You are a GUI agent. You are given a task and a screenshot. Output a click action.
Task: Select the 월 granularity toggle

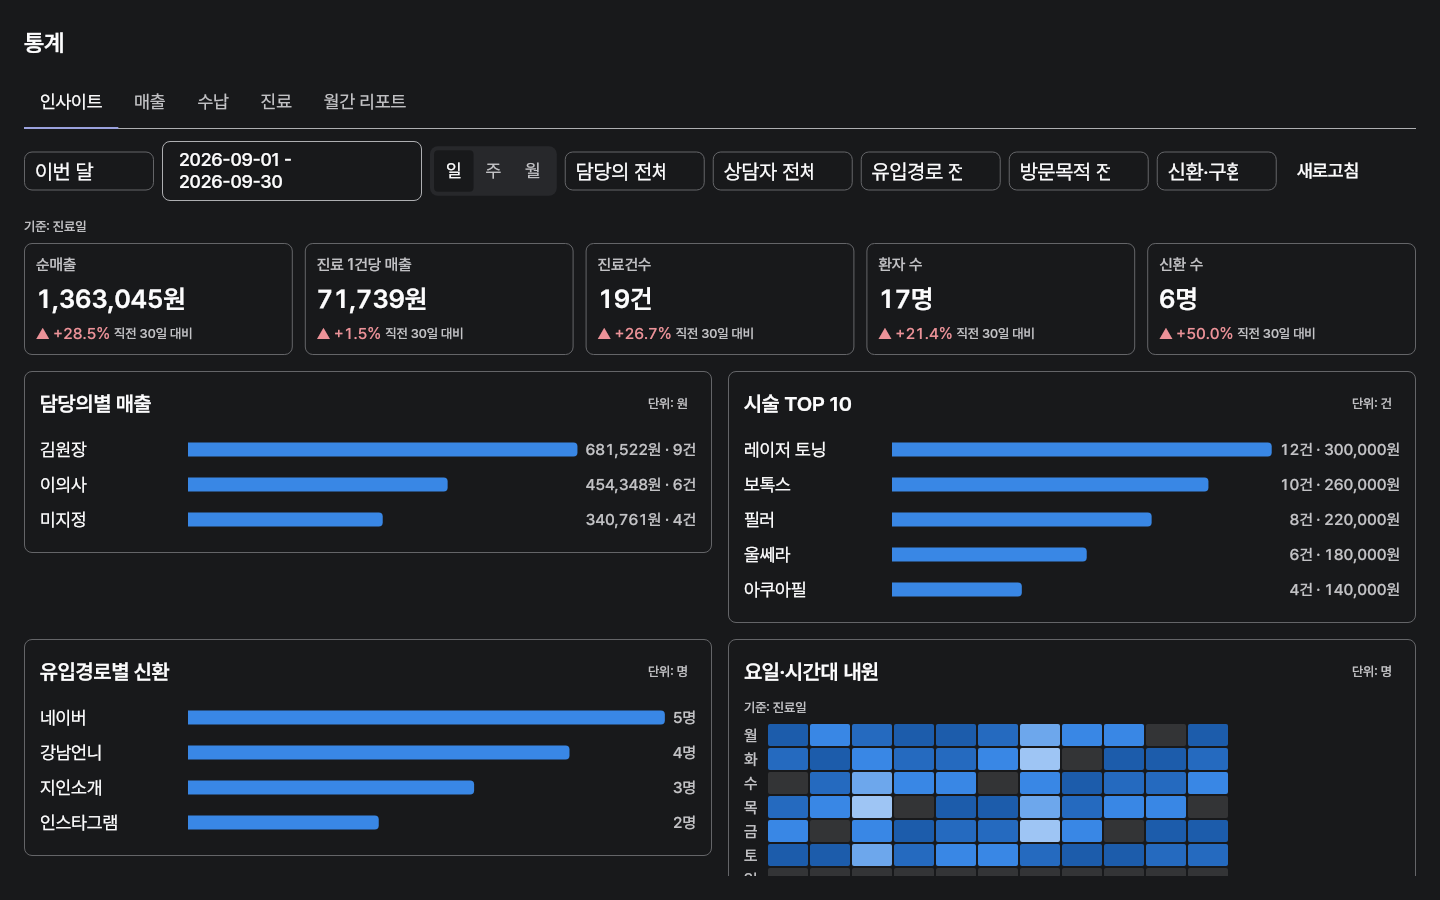click(533, 171)
